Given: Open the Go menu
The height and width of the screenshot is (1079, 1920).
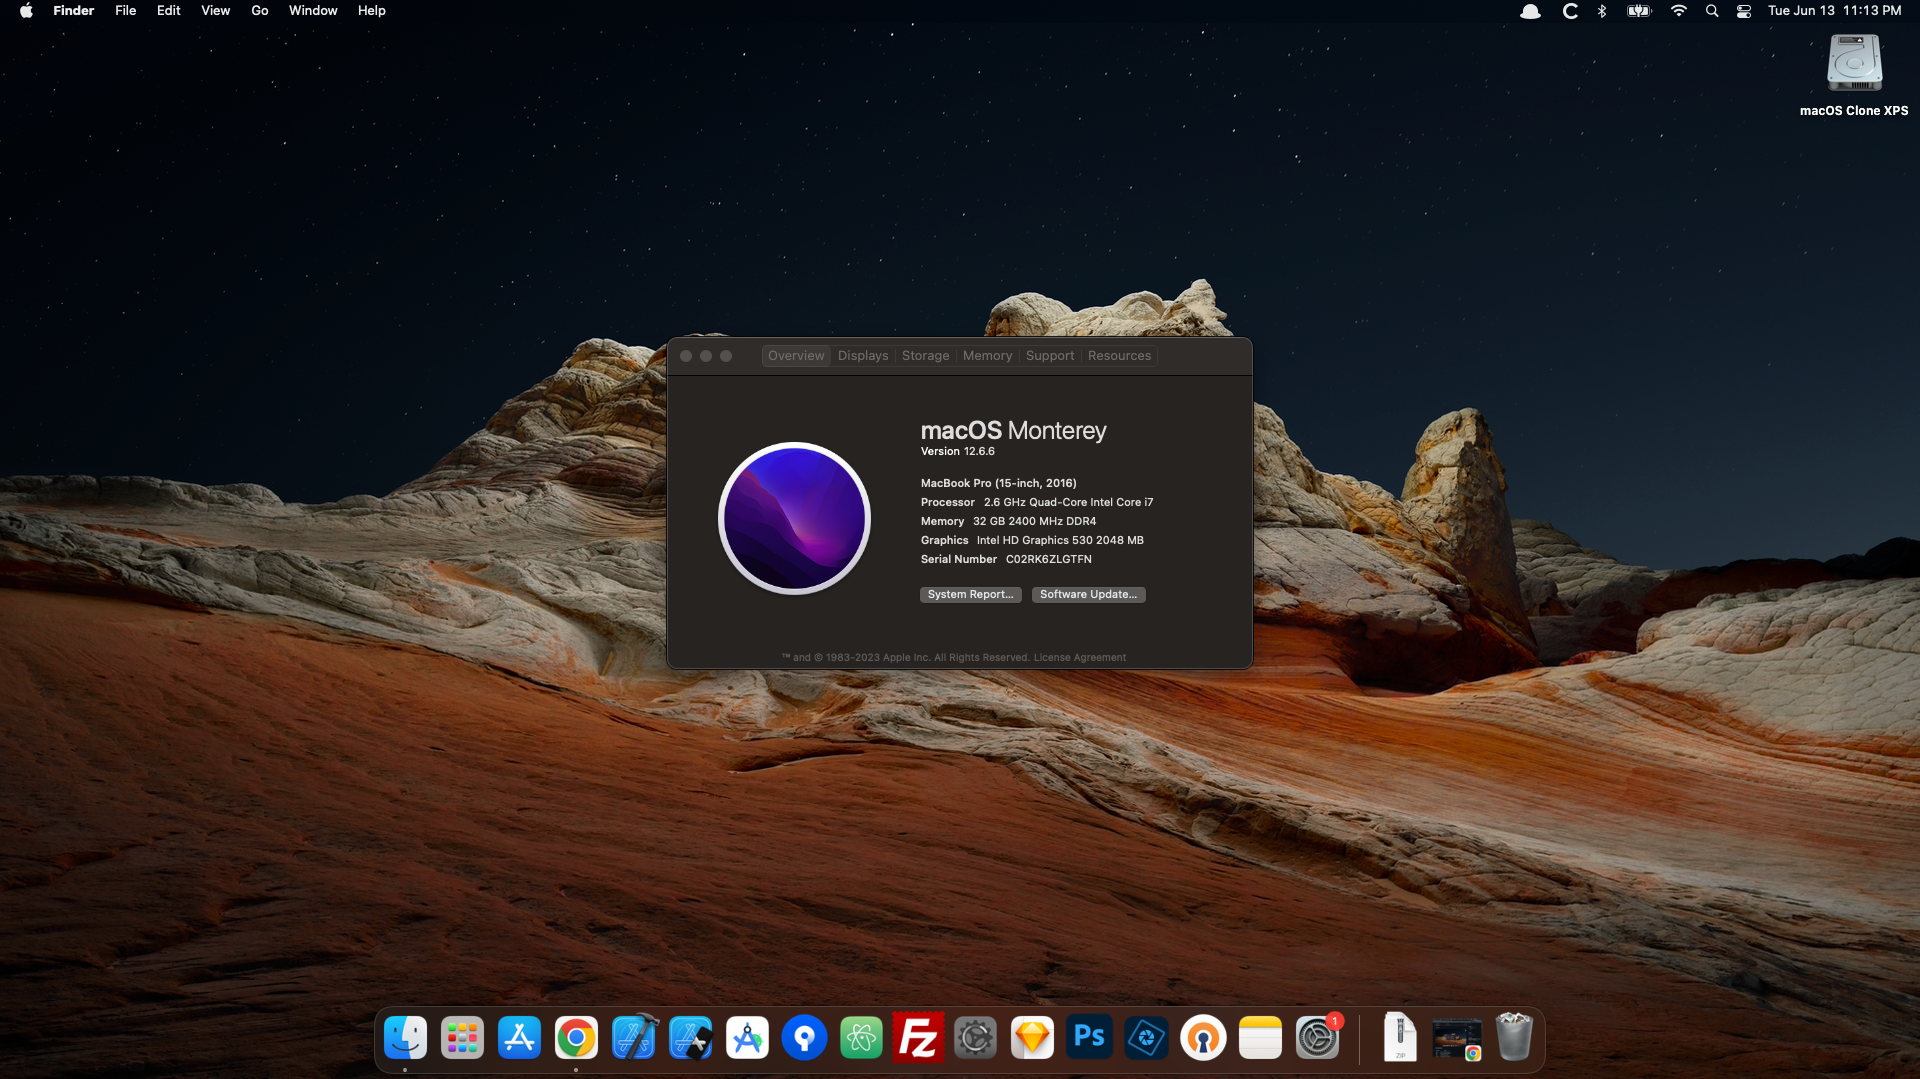Looking at the screenshot, I should (x=260, y=11).
